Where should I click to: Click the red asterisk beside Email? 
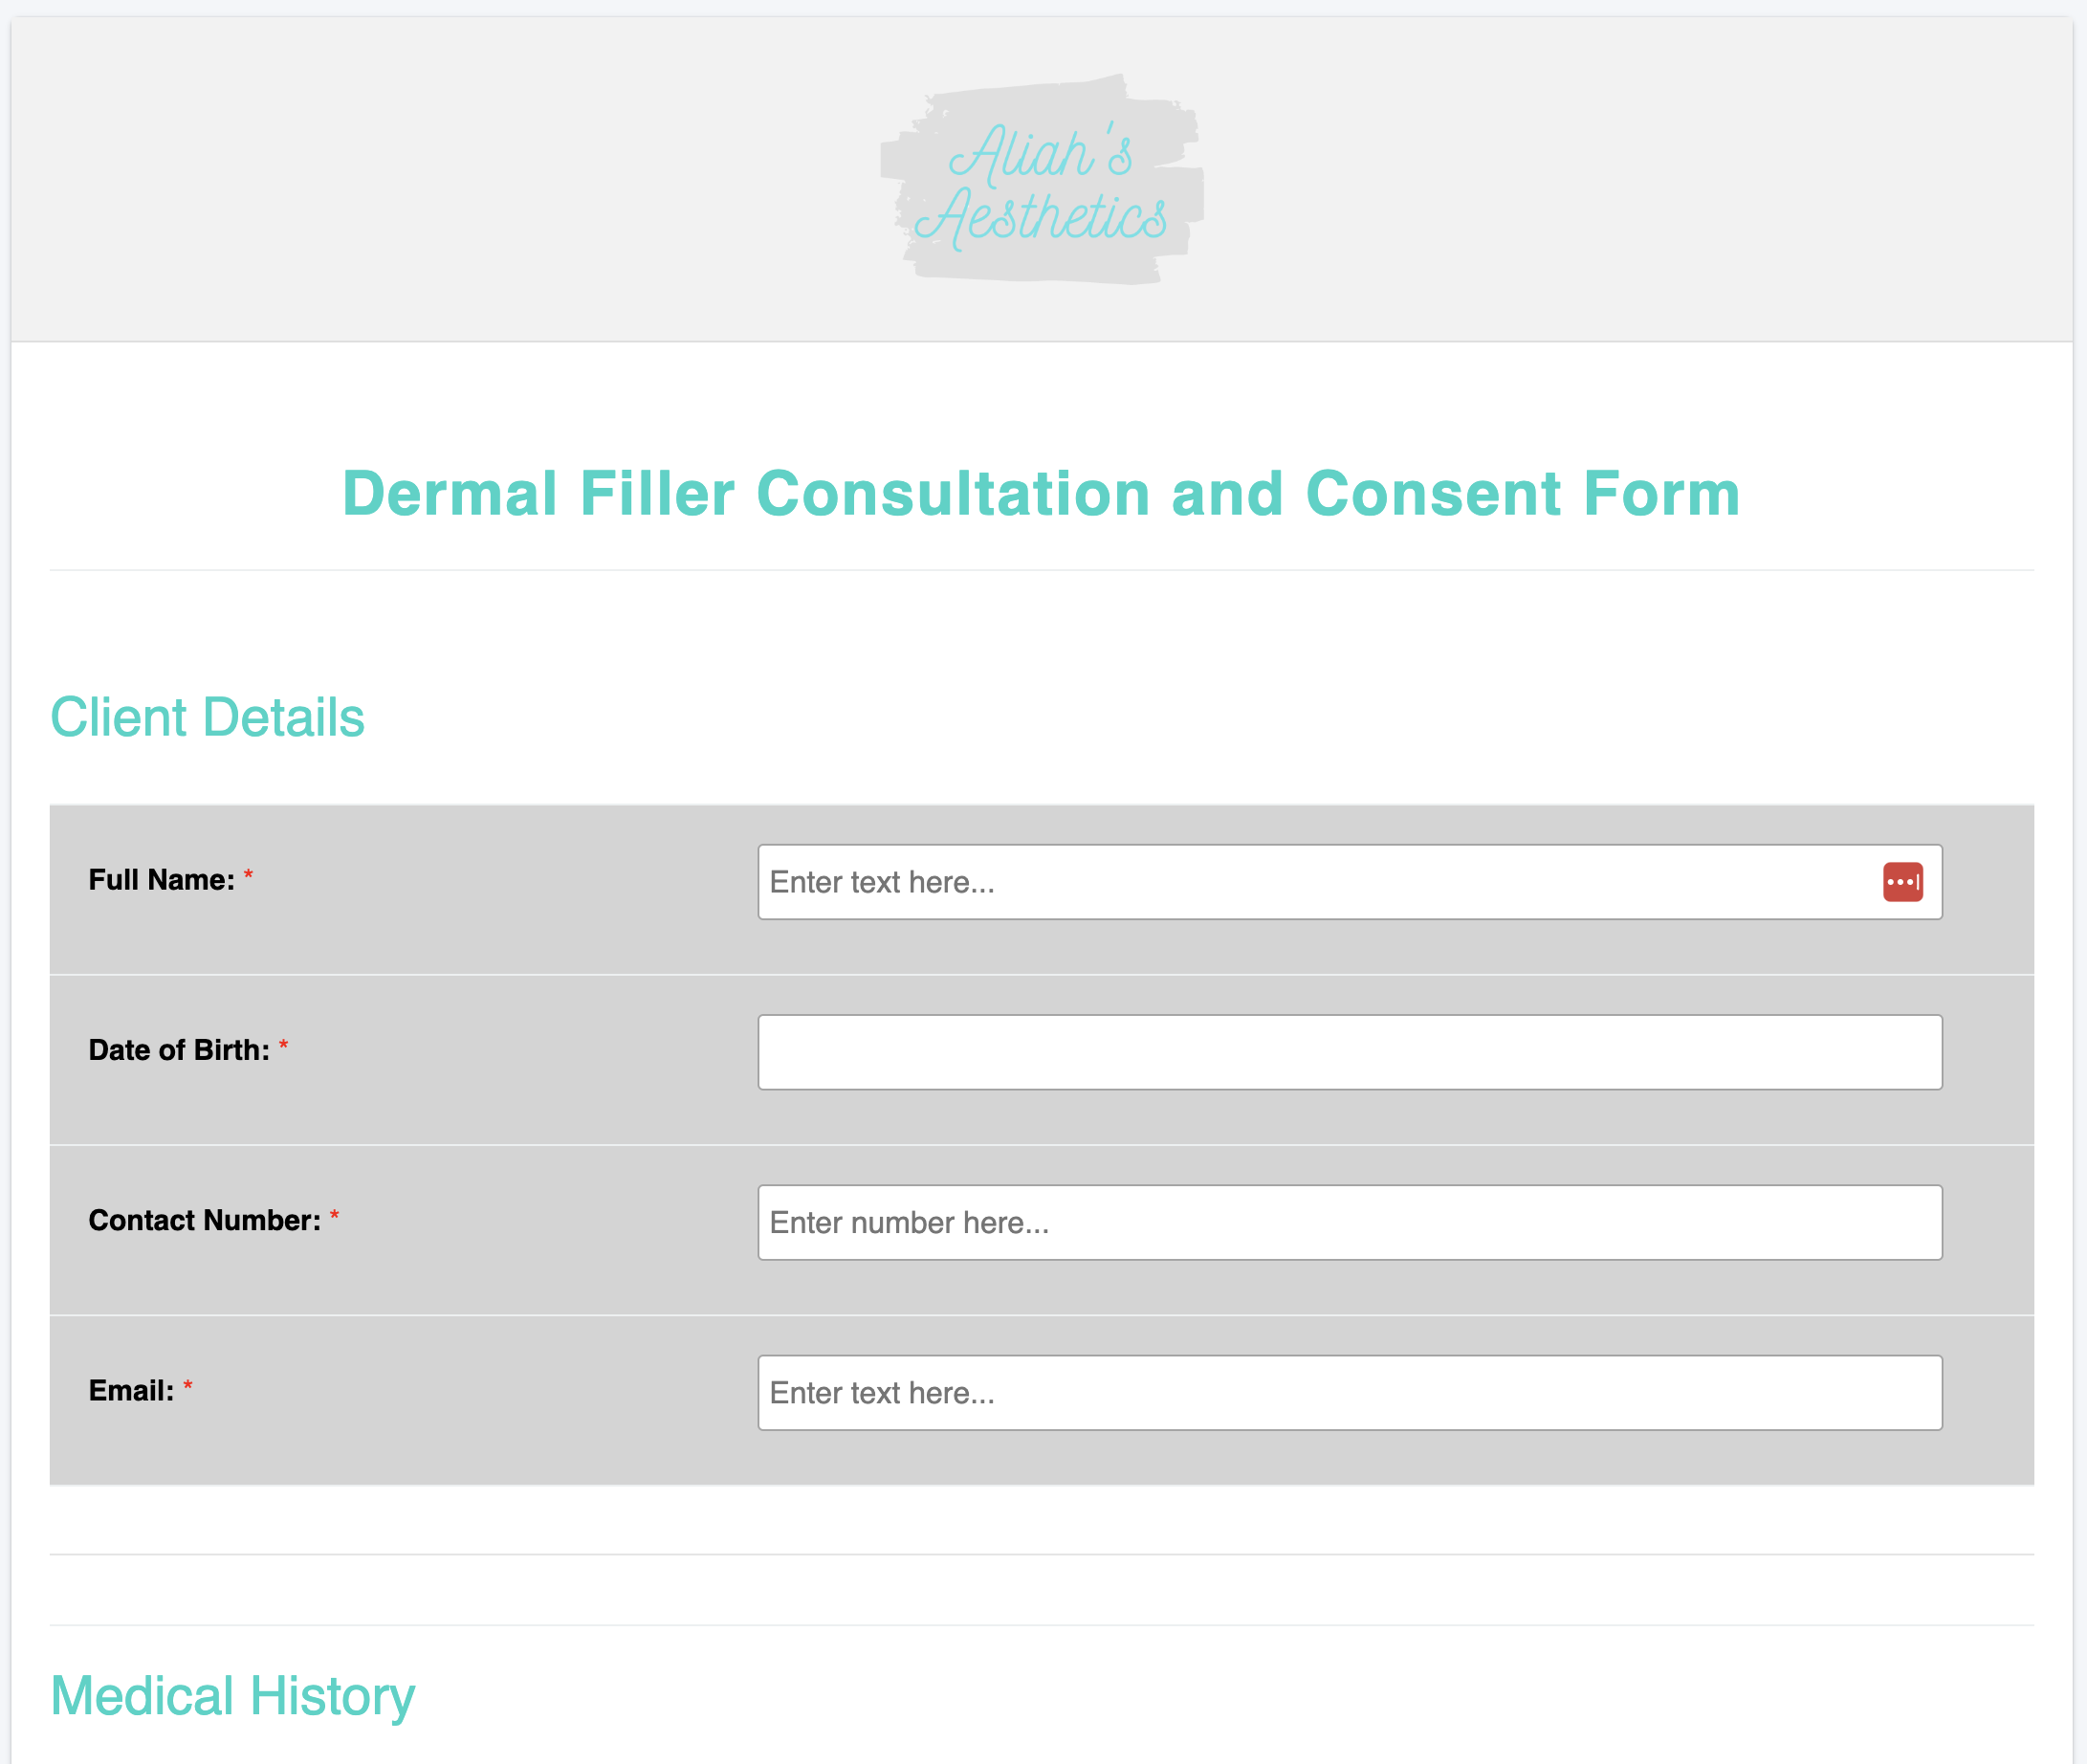click(188, 1385)
